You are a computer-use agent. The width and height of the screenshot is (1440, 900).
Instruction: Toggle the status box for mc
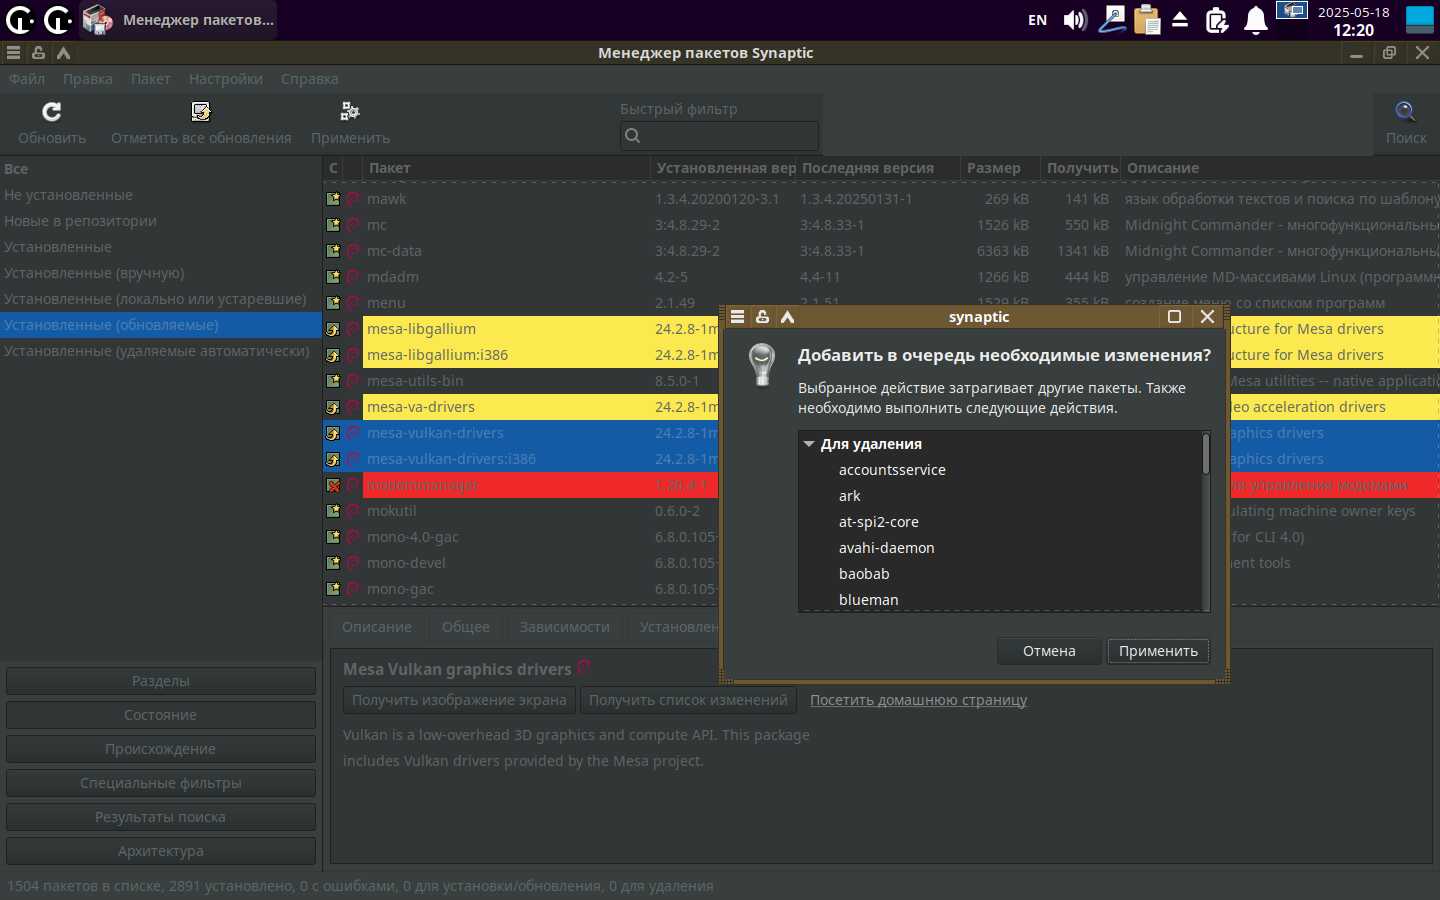pos(333,225)
